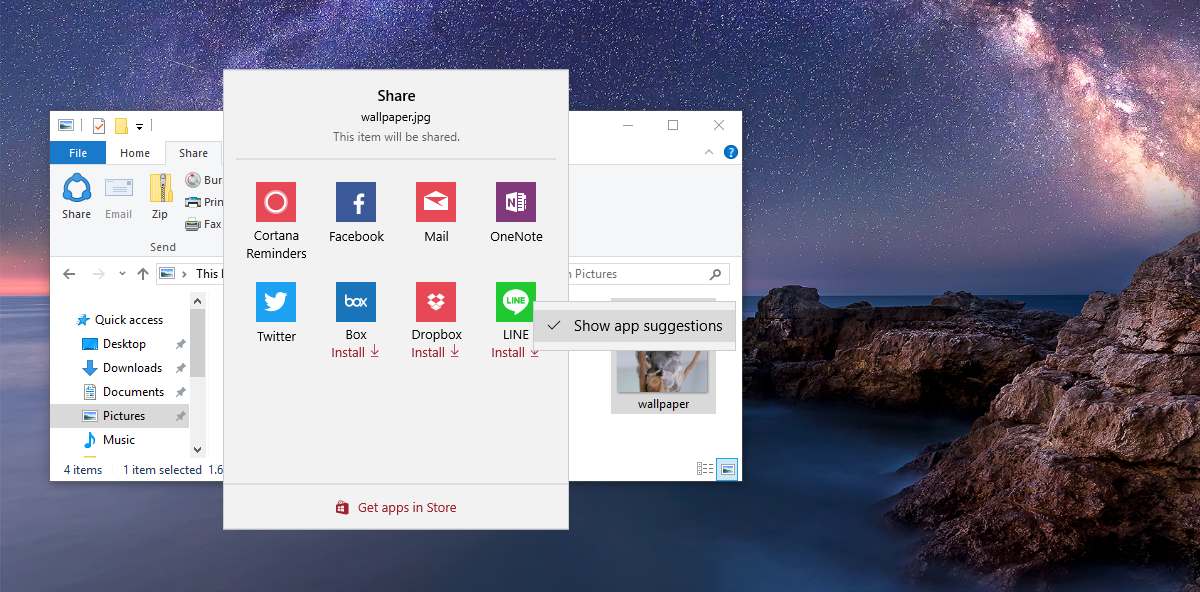
Task: Switch to Large icons view
Action: pyautogui.click(x=727, y=469)
